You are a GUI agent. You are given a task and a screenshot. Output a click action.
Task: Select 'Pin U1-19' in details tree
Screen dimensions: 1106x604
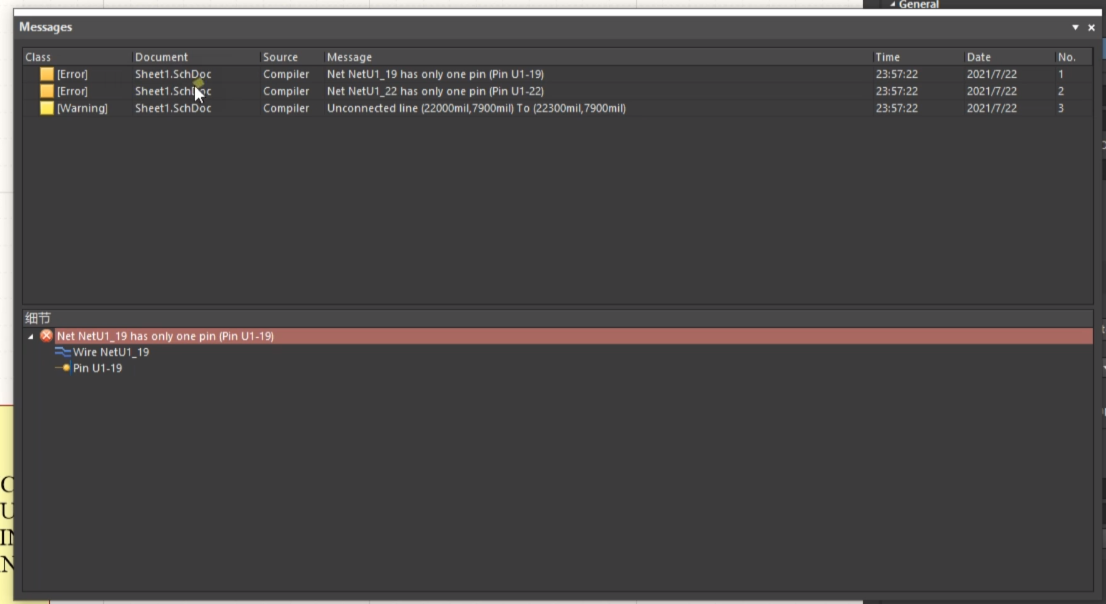point(97,368)
